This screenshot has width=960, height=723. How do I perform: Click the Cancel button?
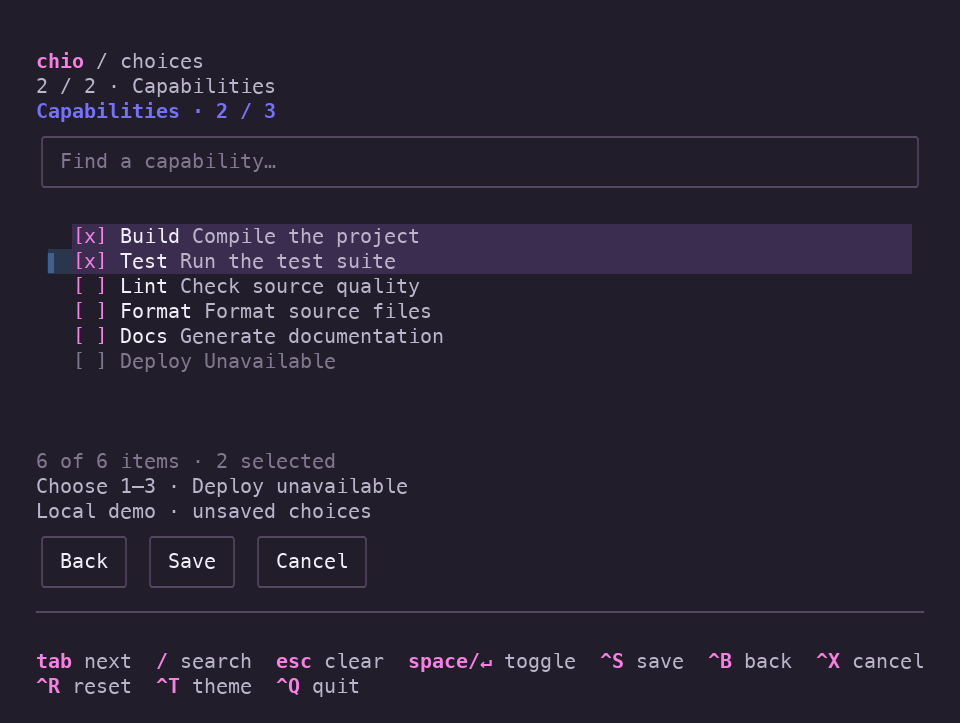tap(312, 562)
